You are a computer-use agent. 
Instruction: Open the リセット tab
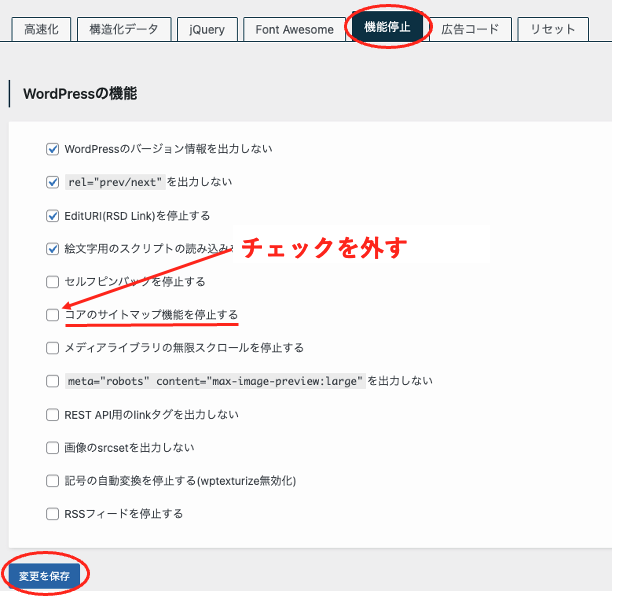click(x=553, y=29)
